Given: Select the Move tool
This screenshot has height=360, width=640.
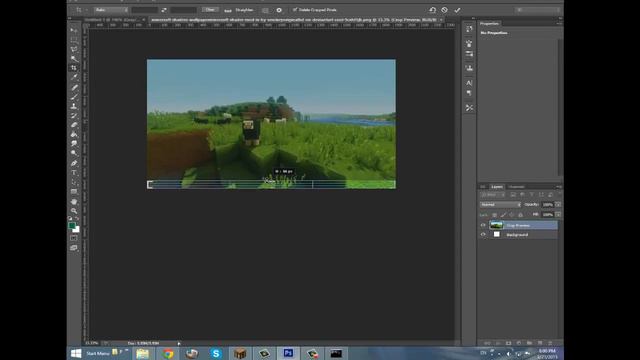Looking at the screenshot, I should (x=74, y=31).
